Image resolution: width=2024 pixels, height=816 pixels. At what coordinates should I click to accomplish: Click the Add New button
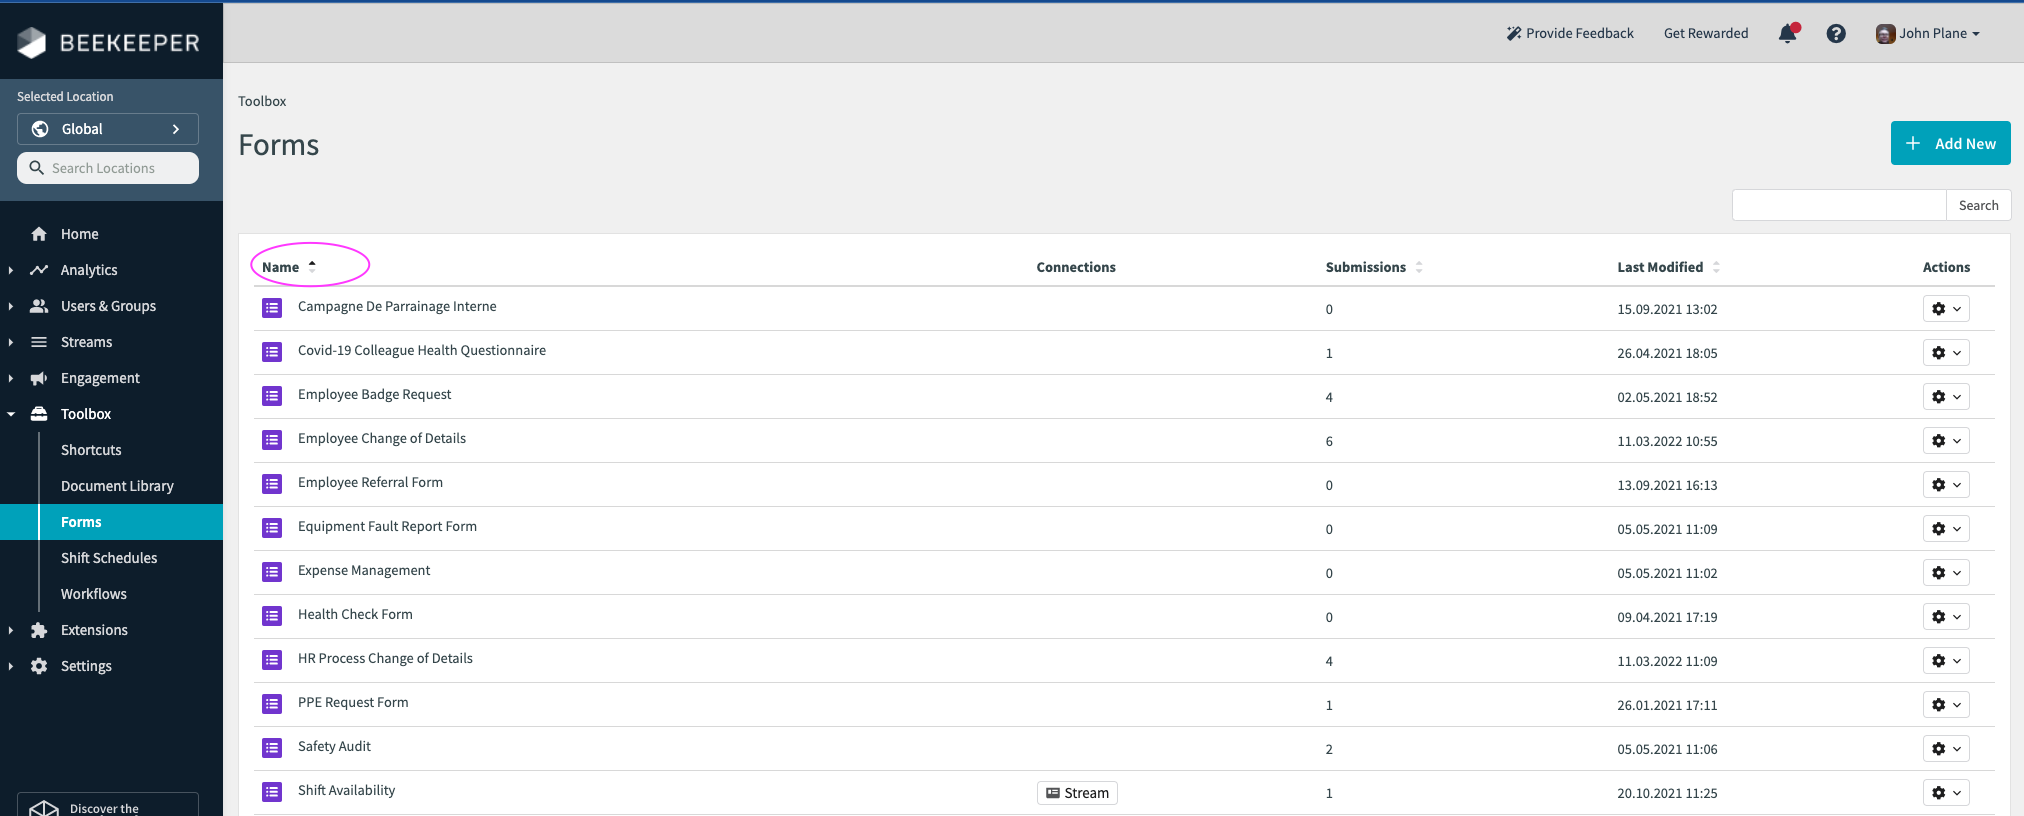pos(1950,143)
